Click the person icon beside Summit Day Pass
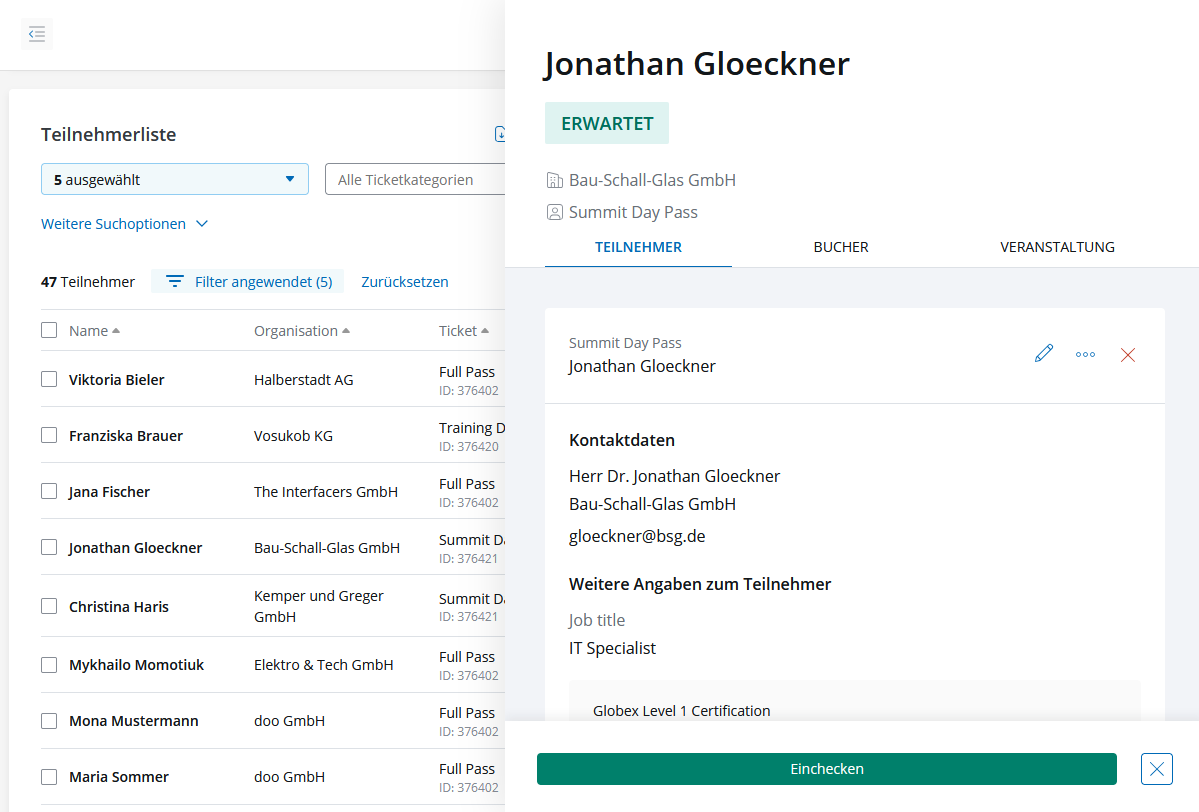1199x812 pixels. (554, 213)
